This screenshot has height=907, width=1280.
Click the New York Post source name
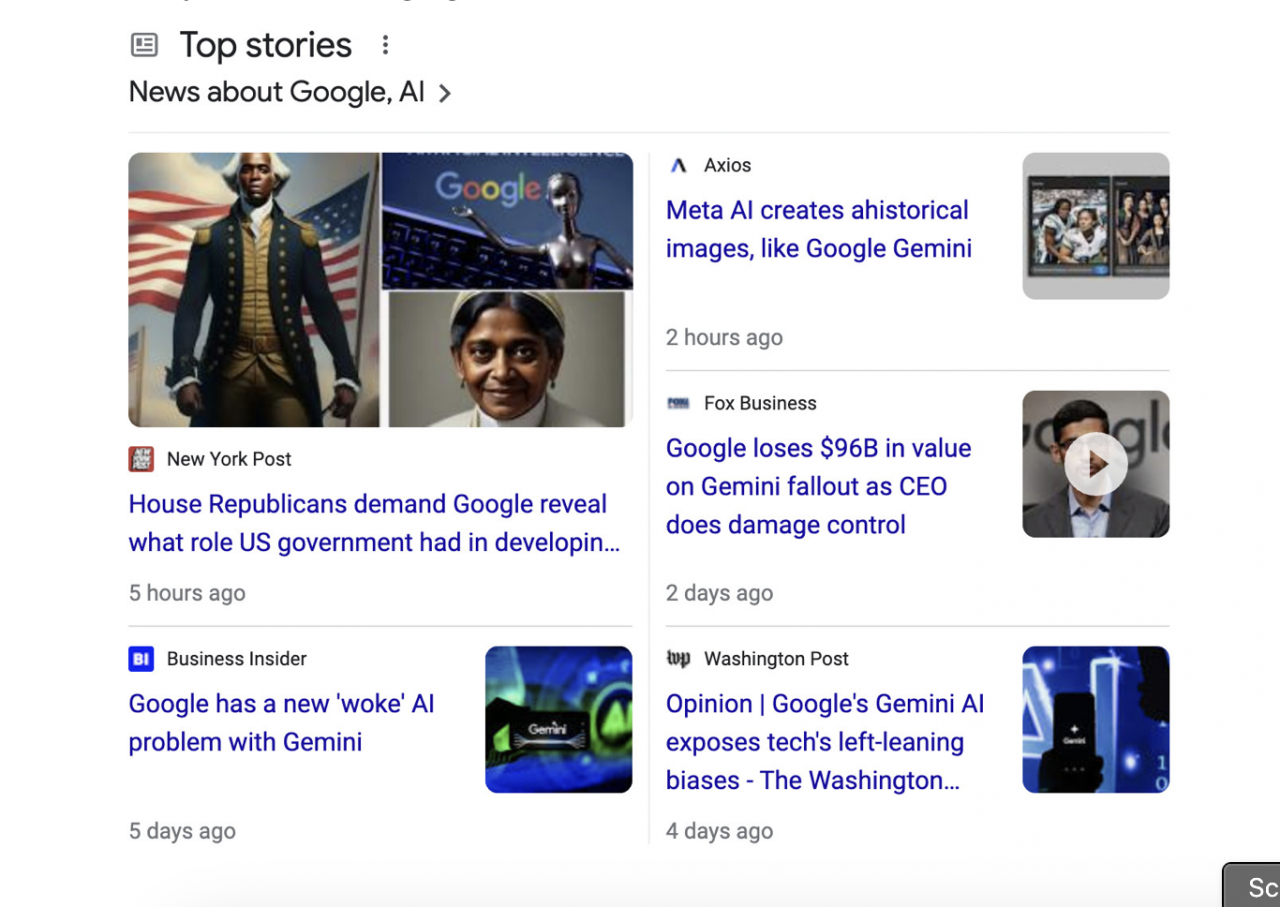(229, 459)
